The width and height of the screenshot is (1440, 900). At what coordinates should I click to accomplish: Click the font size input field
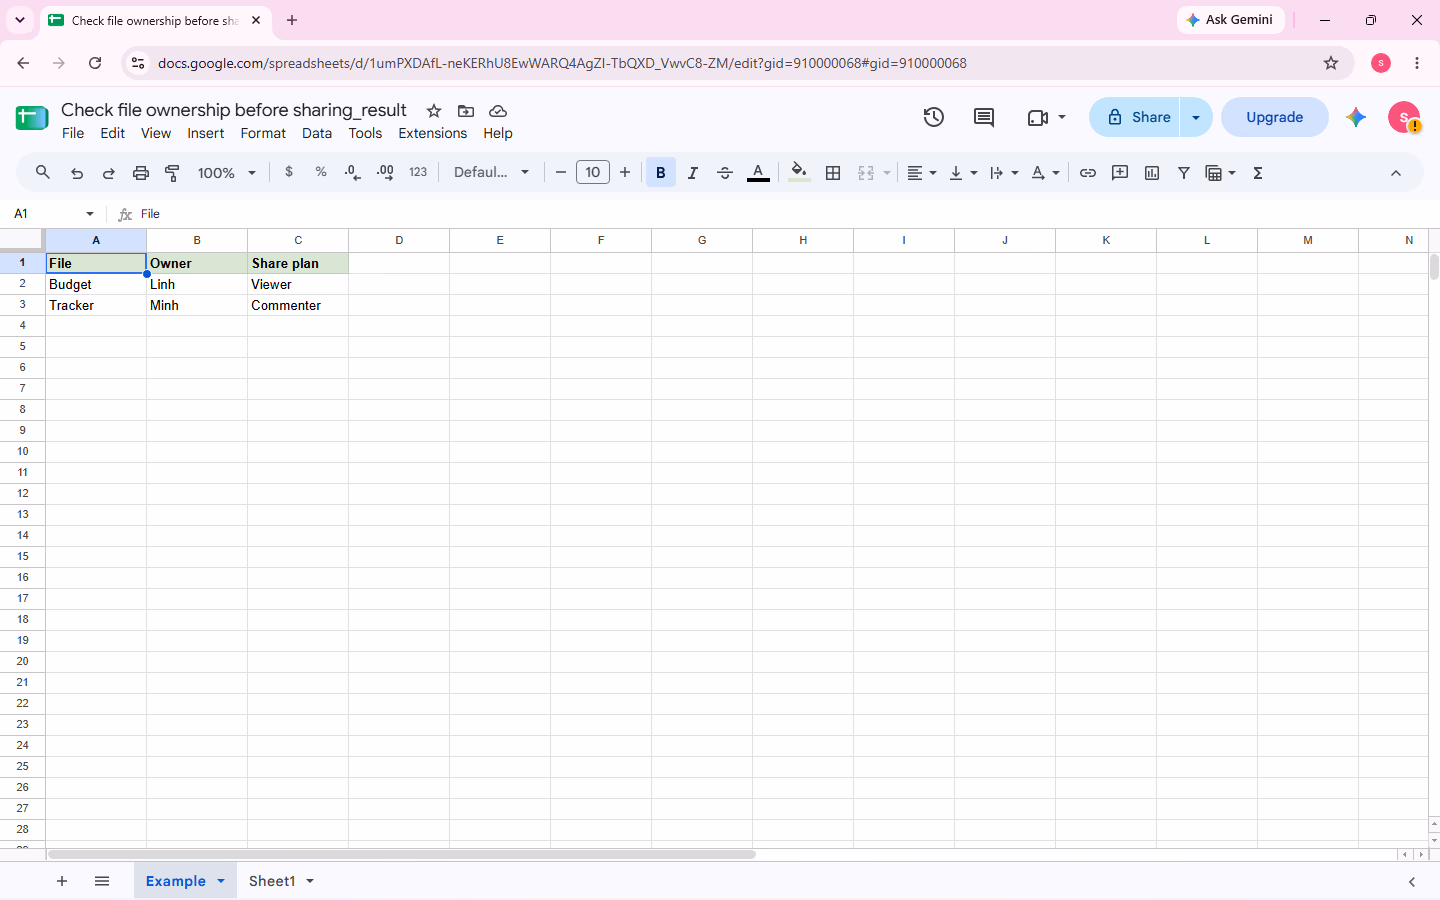click(x=593, y=173)
